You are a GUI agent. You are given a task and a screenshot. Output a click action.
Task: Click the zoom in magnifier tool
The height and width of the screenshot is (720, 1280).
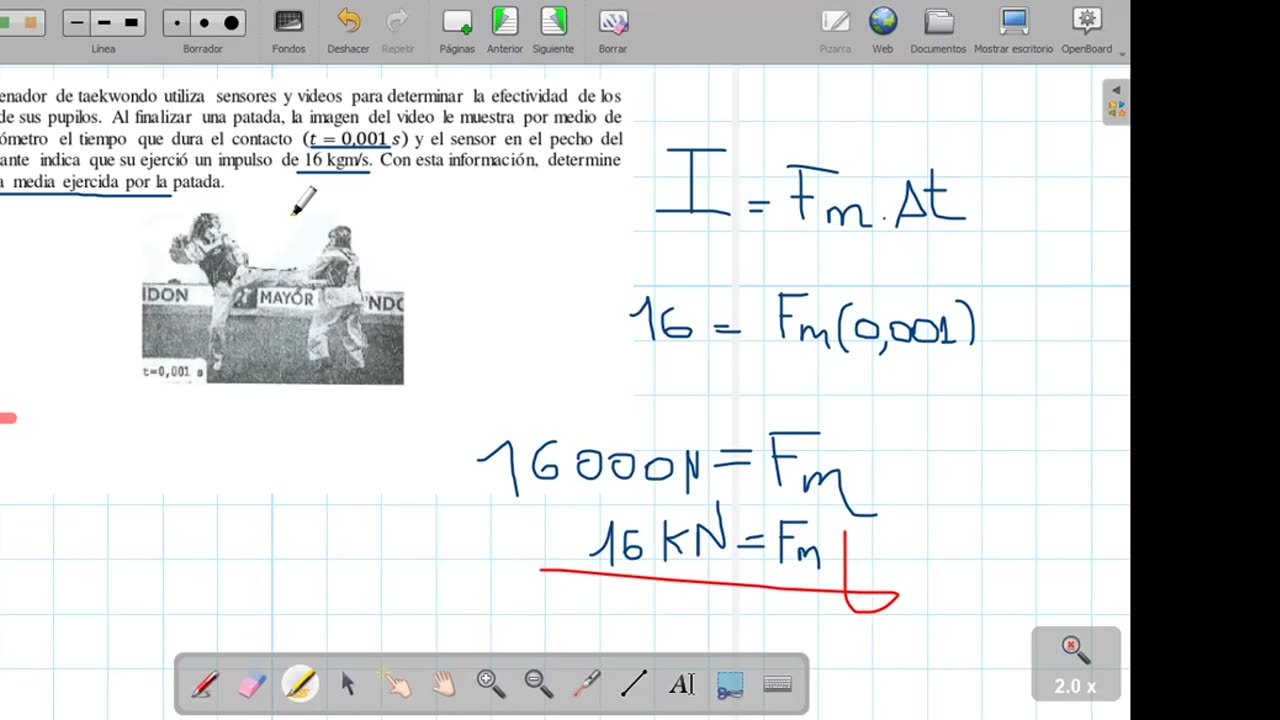(490, 684)
